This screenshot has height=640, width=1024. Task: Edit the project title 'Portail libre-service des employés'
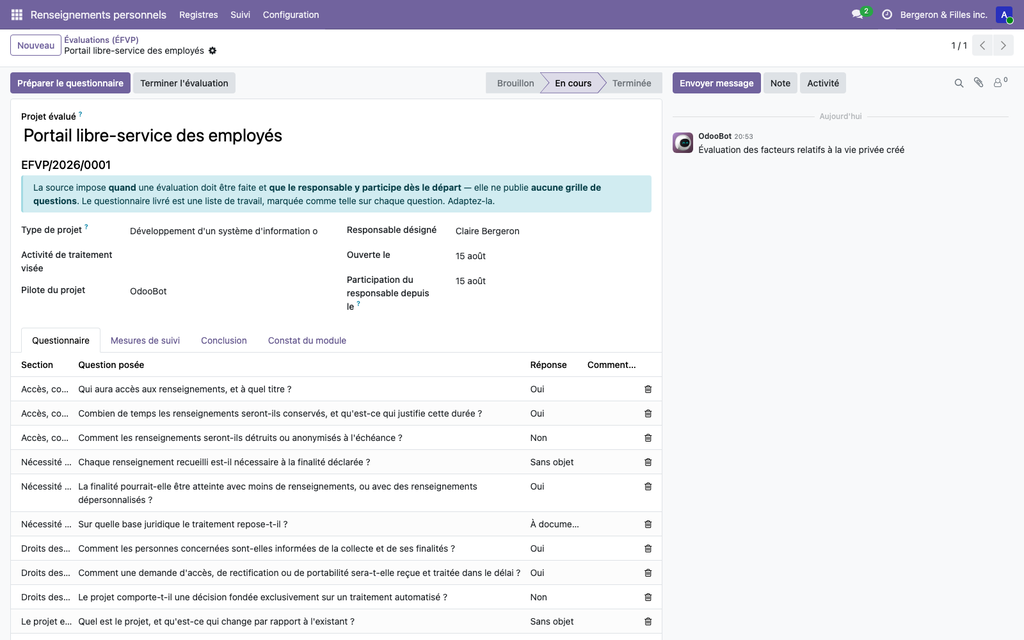(x=336, y=136)
